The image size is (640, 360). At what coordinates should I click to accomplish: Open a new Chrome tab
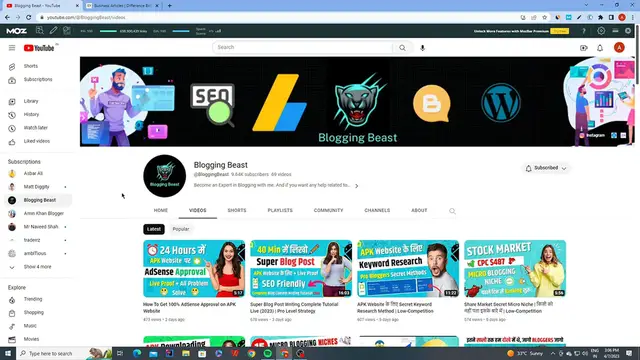click(x=169, y=6)
